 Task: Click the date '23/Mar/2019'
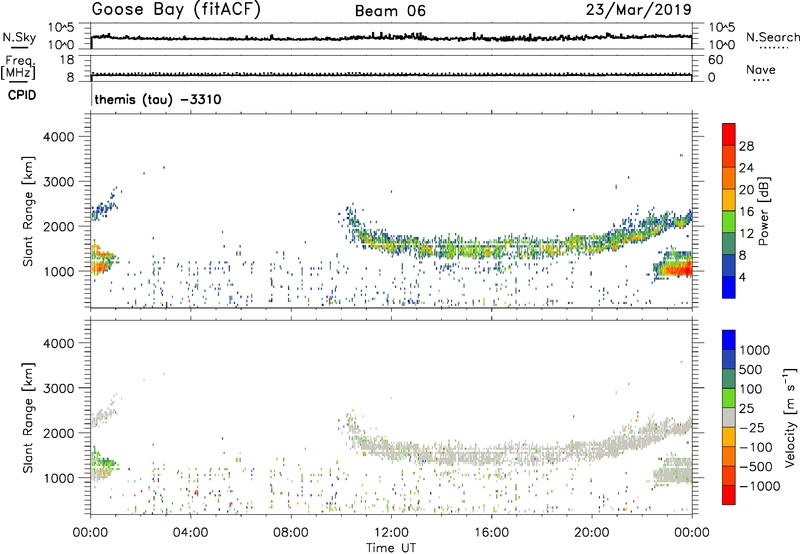(639, 10)
